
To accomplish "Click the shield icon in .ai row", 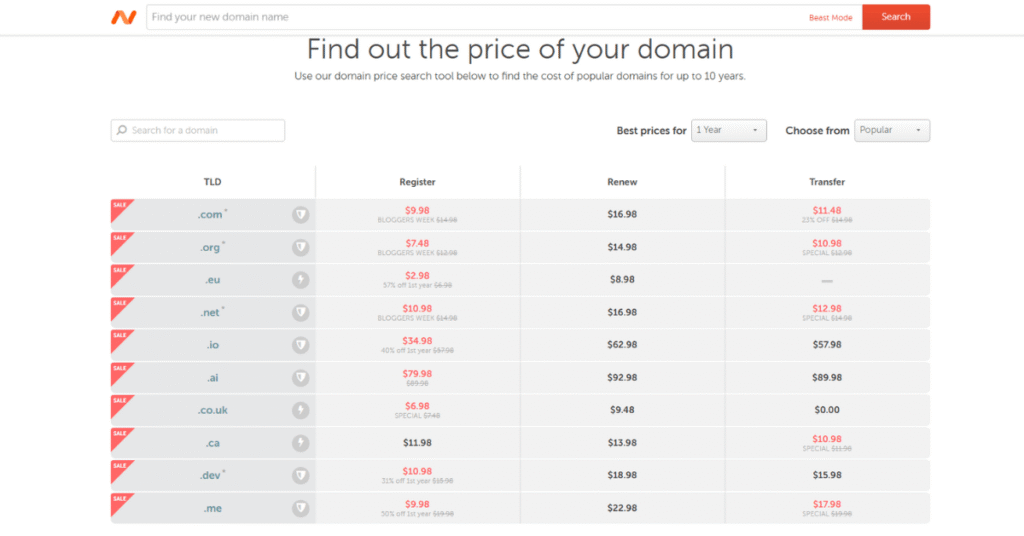I will tap(300, 377).
